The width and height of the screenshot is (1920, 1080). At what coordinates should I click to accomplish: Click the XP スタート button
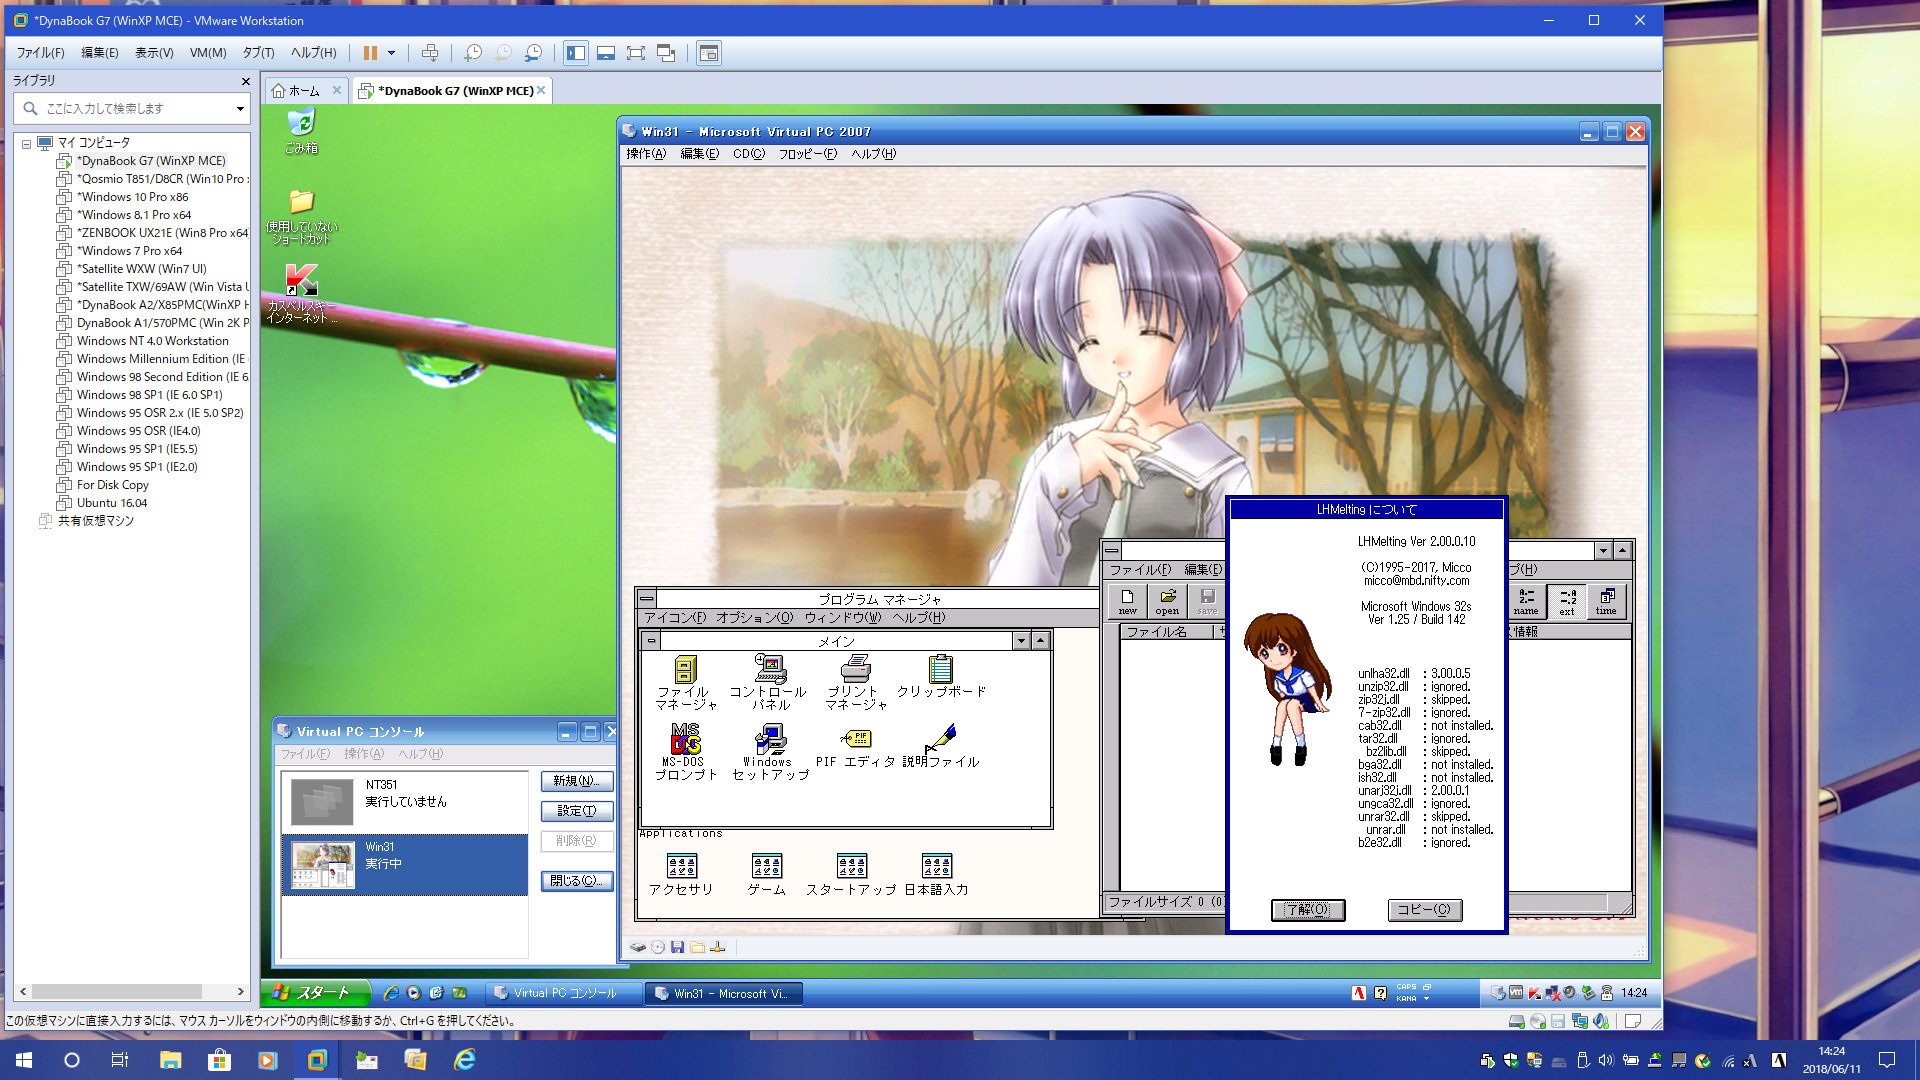316,993
